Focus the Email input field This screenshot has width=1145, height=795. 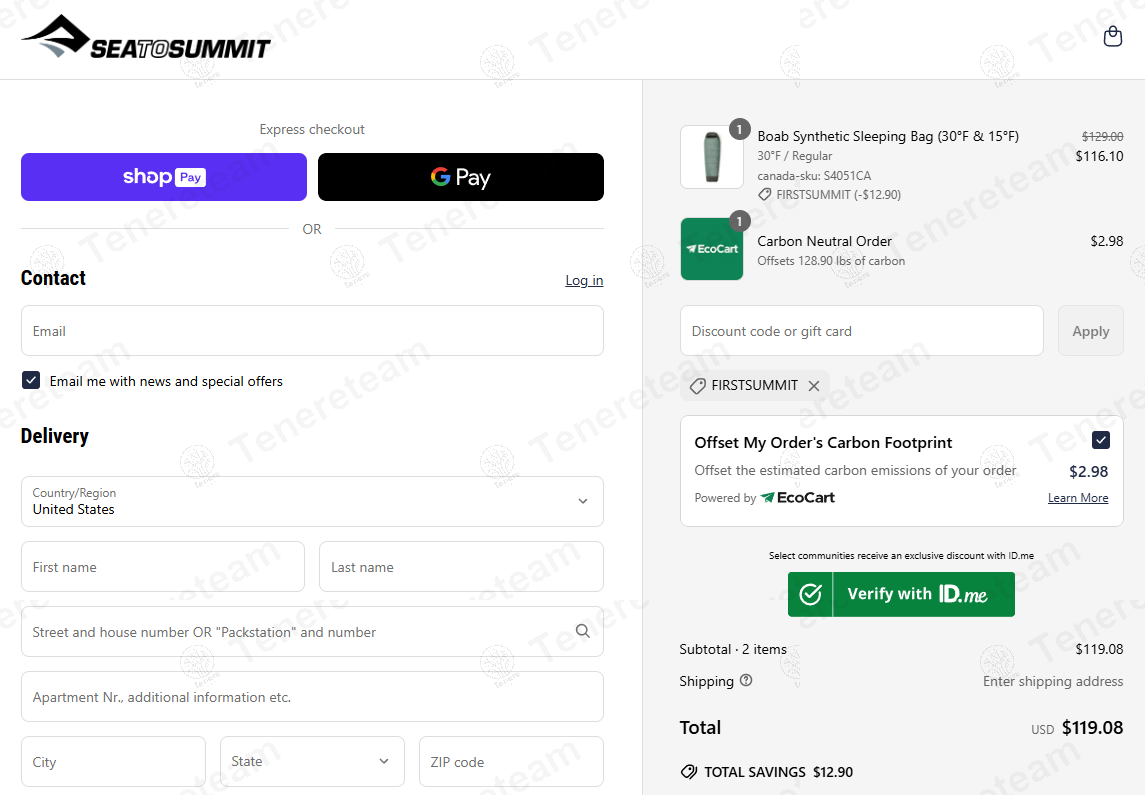pos(312,331)
